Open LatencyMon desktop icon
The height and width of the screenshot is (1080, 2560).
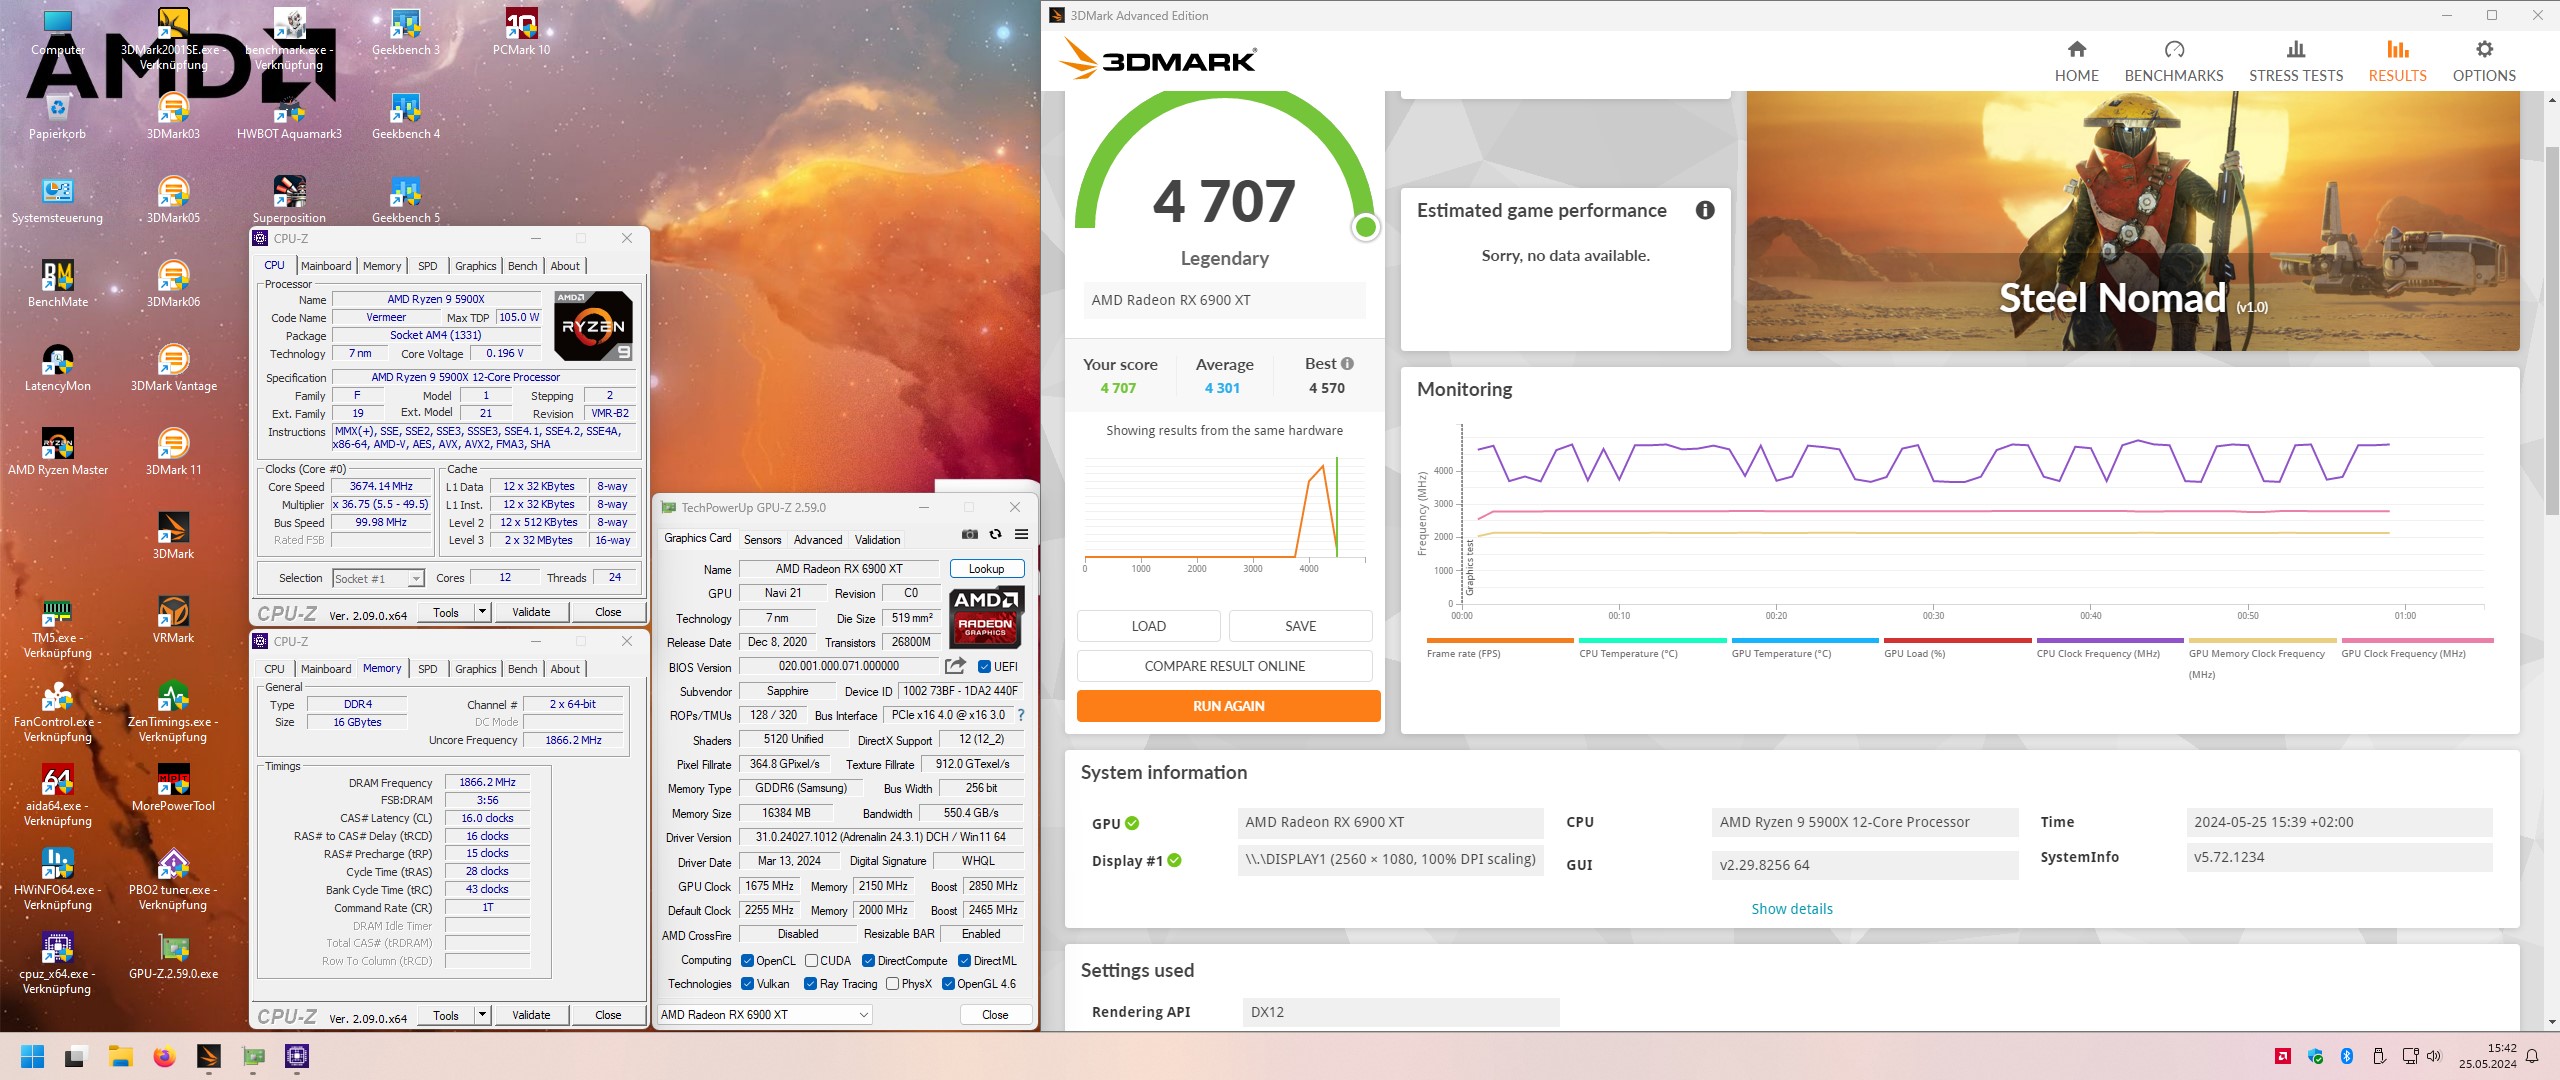[58, 368]
